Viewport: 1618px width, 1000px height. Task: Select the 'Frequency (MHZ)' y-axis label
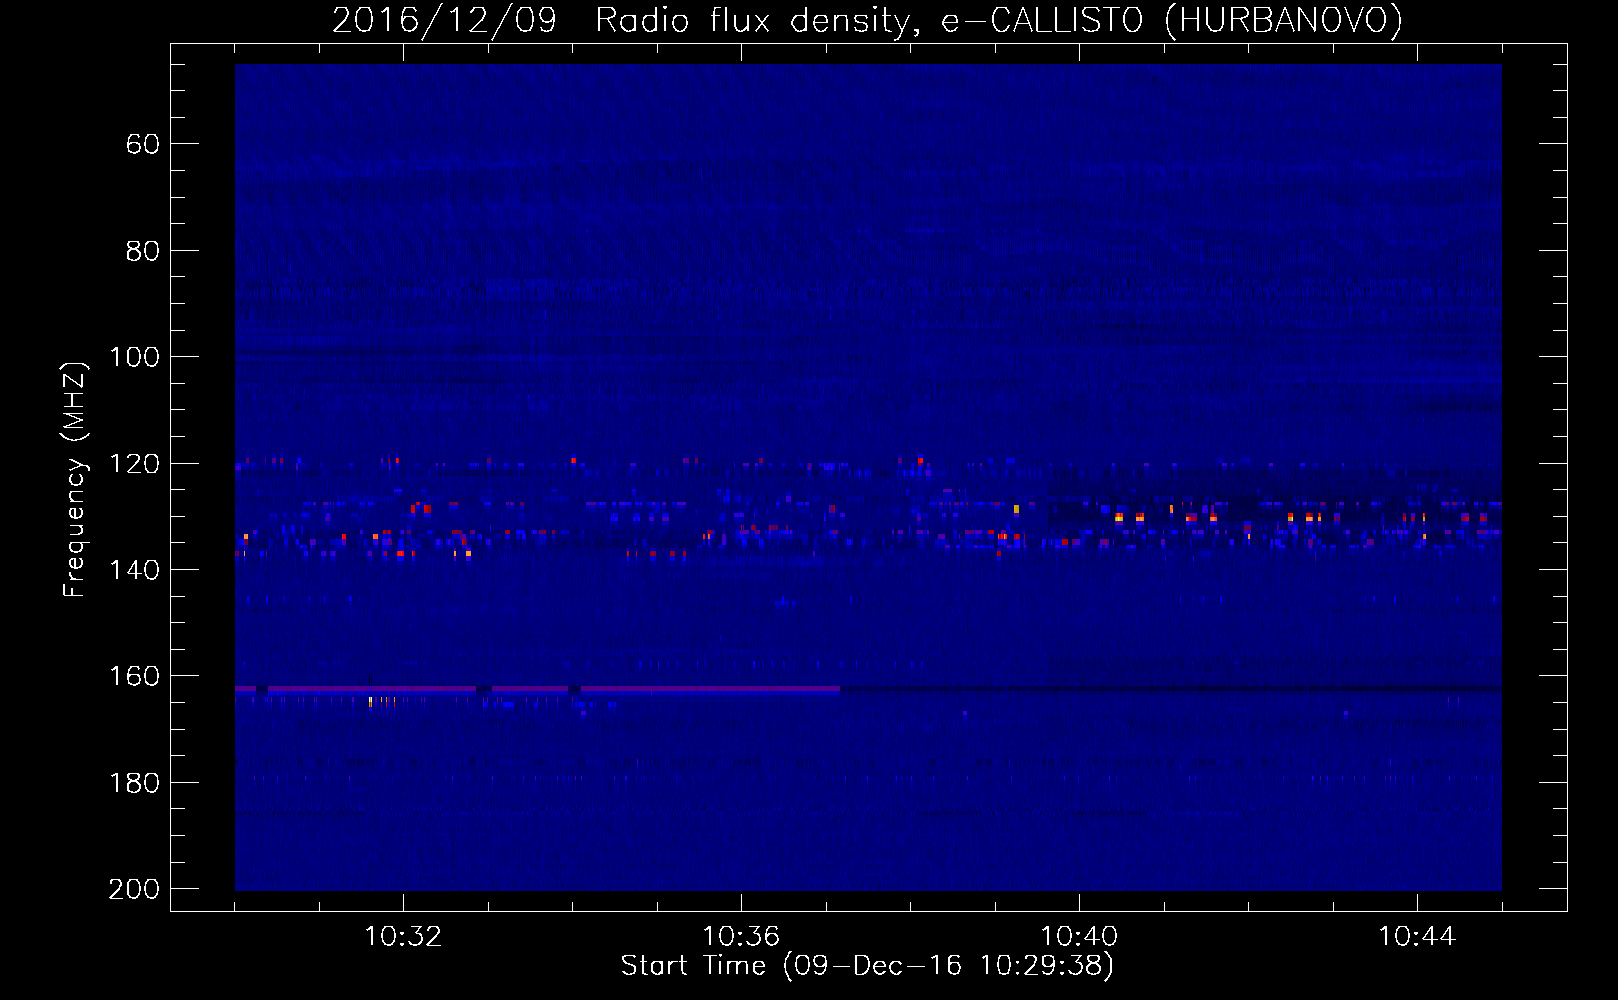pyautogui.click(x=75, y=479)
